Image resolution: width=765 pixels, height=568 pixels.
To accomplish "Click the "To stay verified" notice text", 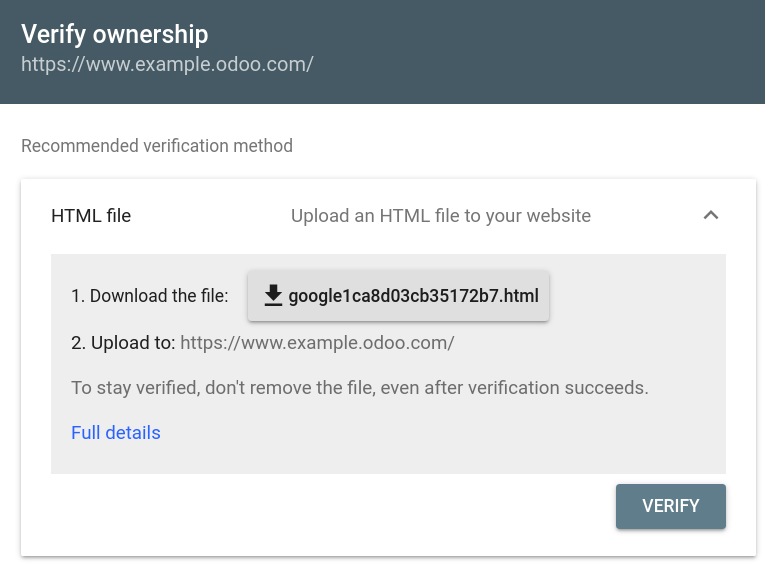I will pyautogui.click(x=360, y=388).
